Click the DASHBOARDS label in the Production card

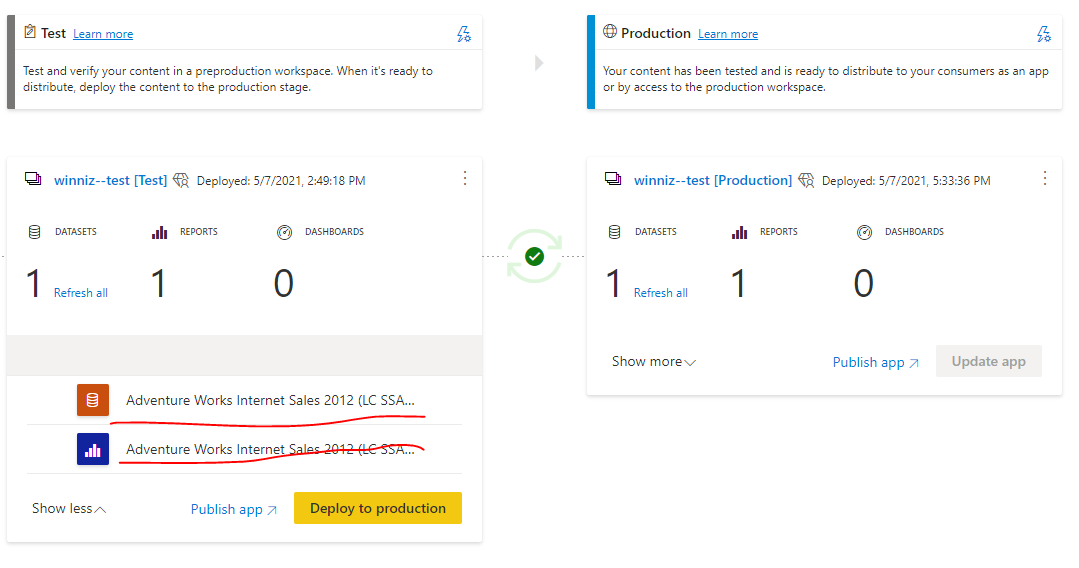(915, 232)
